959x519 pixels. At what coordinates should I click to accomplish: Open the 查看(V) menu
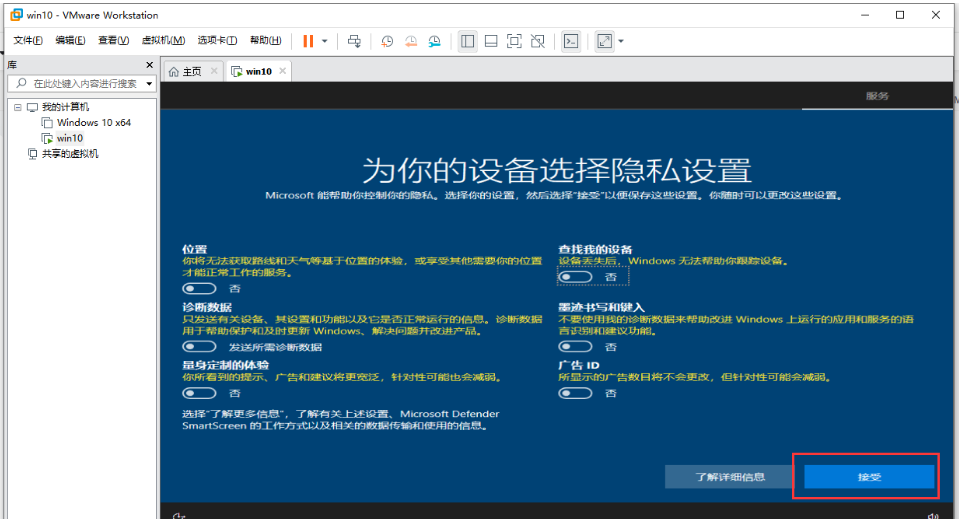113,40
